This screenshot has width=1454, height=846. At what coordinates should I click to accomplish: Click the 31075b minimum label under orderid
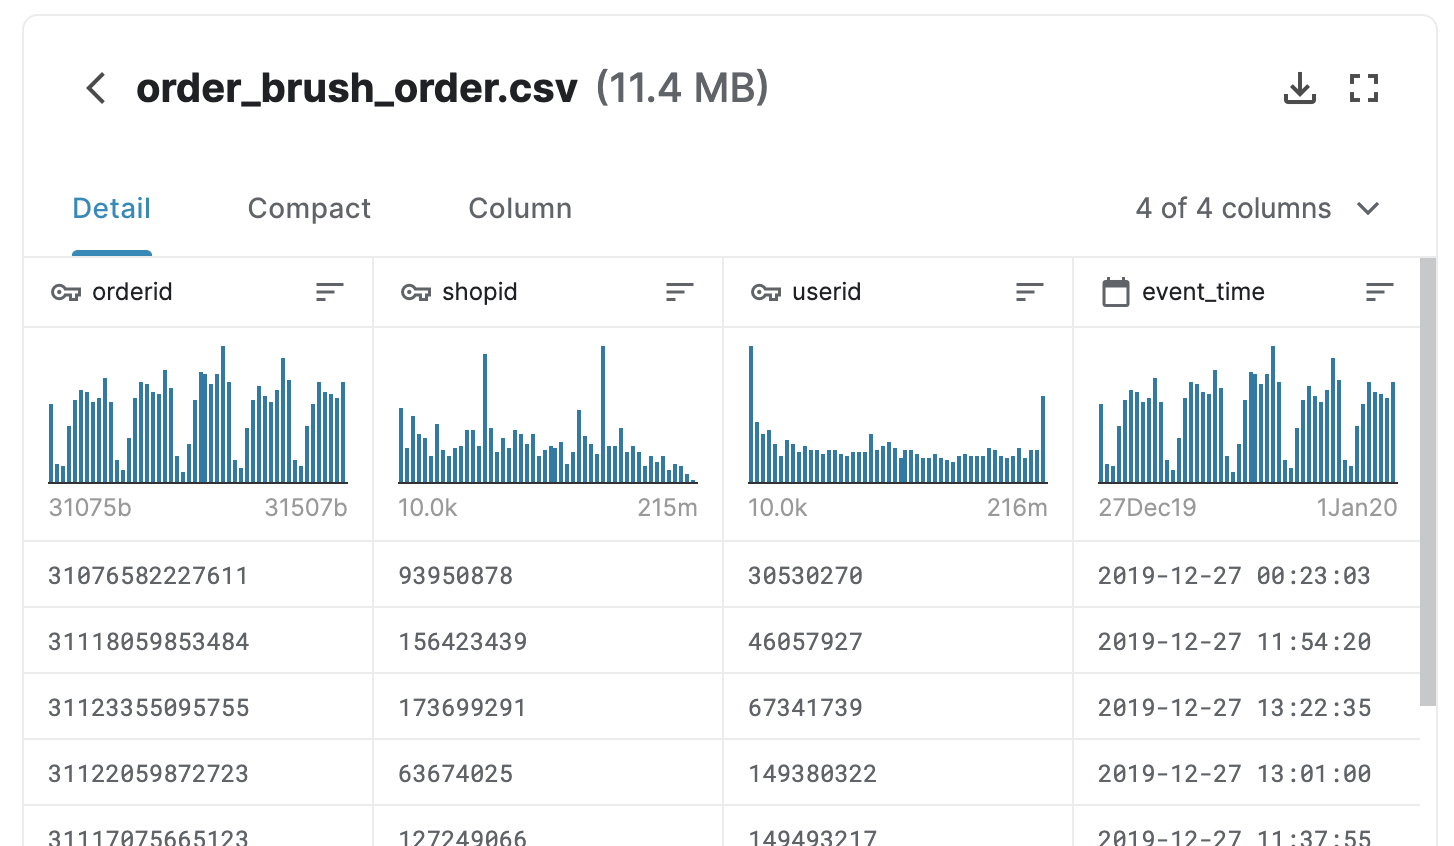(x=90, y=508)
